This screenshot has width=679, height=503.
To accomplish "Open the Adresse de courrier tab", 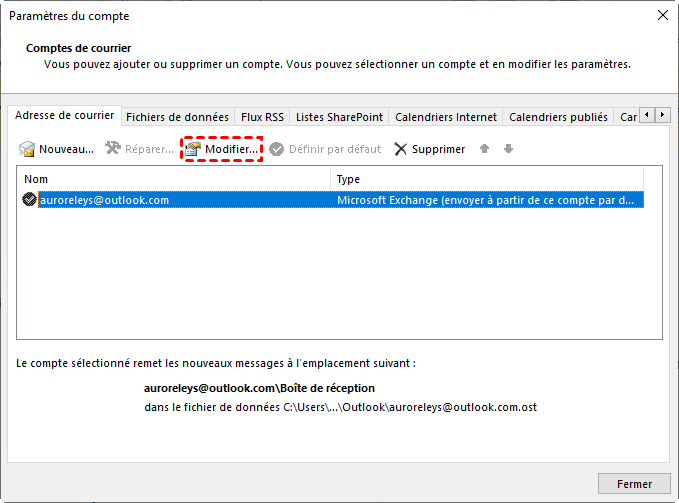I will click(x=65, y=116).
